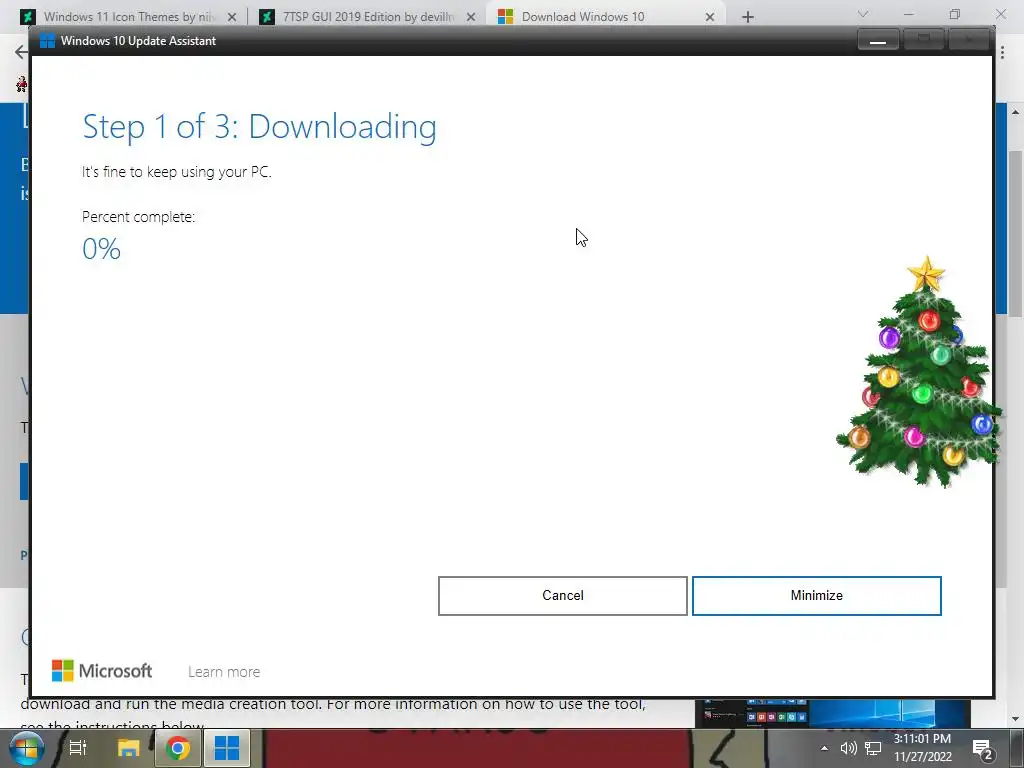Image resolution: width=1024 pixels, height=768 pixels.
Task: Open Task View on the taskbar
Action: [x=78, y=748]
